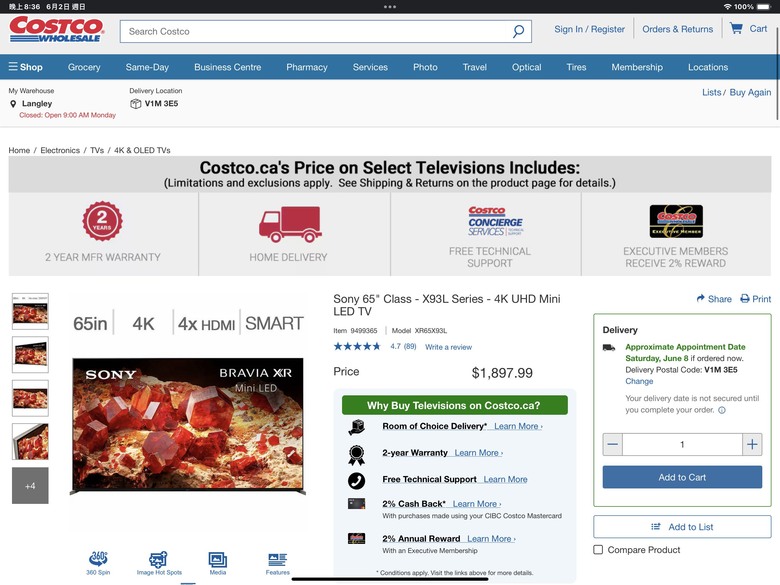Click the Room of Choice Delivery icon
The width and height of the screenshot is (780, 585).
[x=356, y=427]
